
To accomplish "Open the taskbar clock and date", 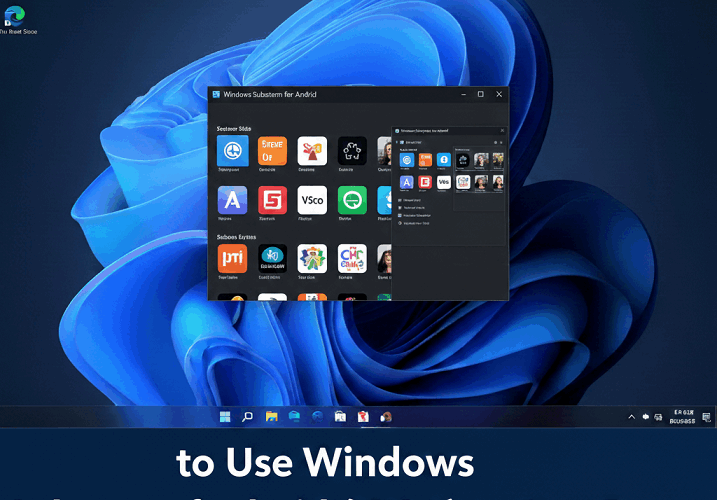I will [x=682, y=417].
